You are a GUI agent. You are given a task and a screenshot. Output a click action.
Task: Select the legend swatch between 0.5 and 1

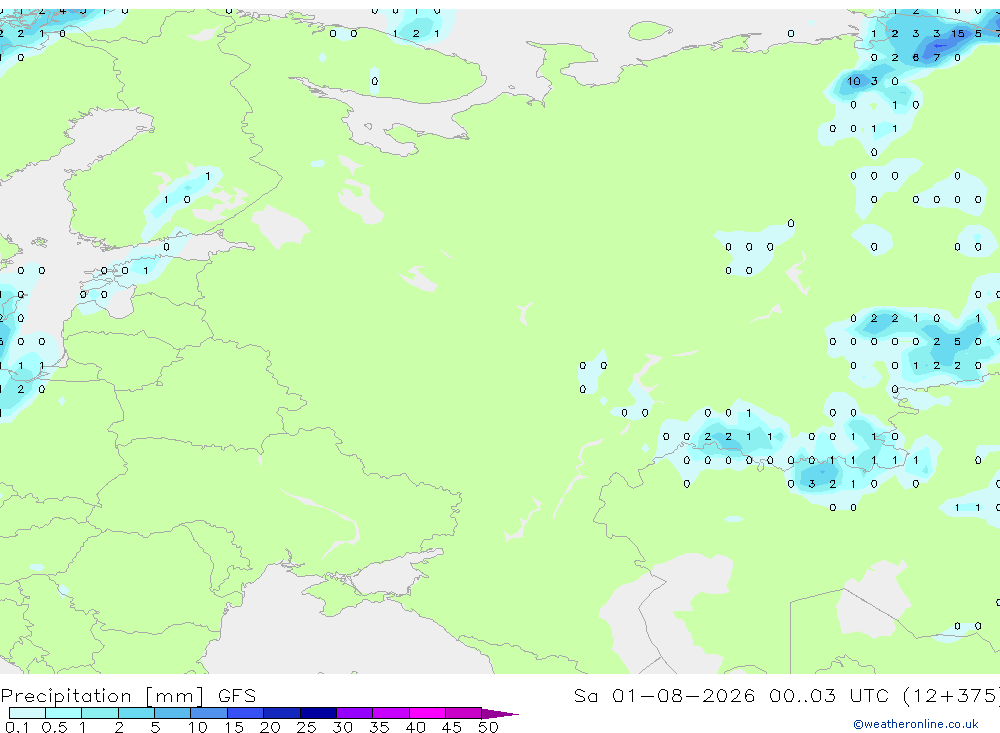[63, 713]
